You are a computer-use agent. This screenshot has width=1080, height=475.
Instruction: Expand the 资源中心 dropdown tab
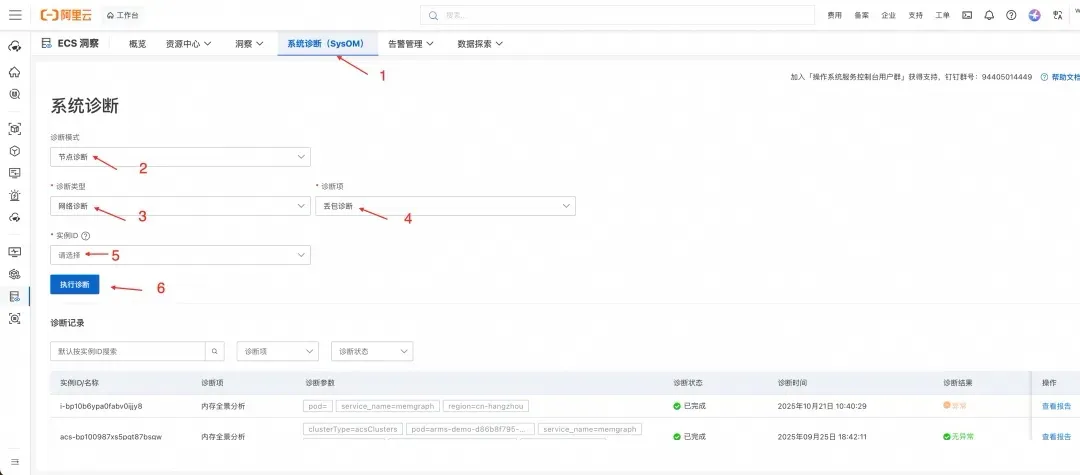188,43
